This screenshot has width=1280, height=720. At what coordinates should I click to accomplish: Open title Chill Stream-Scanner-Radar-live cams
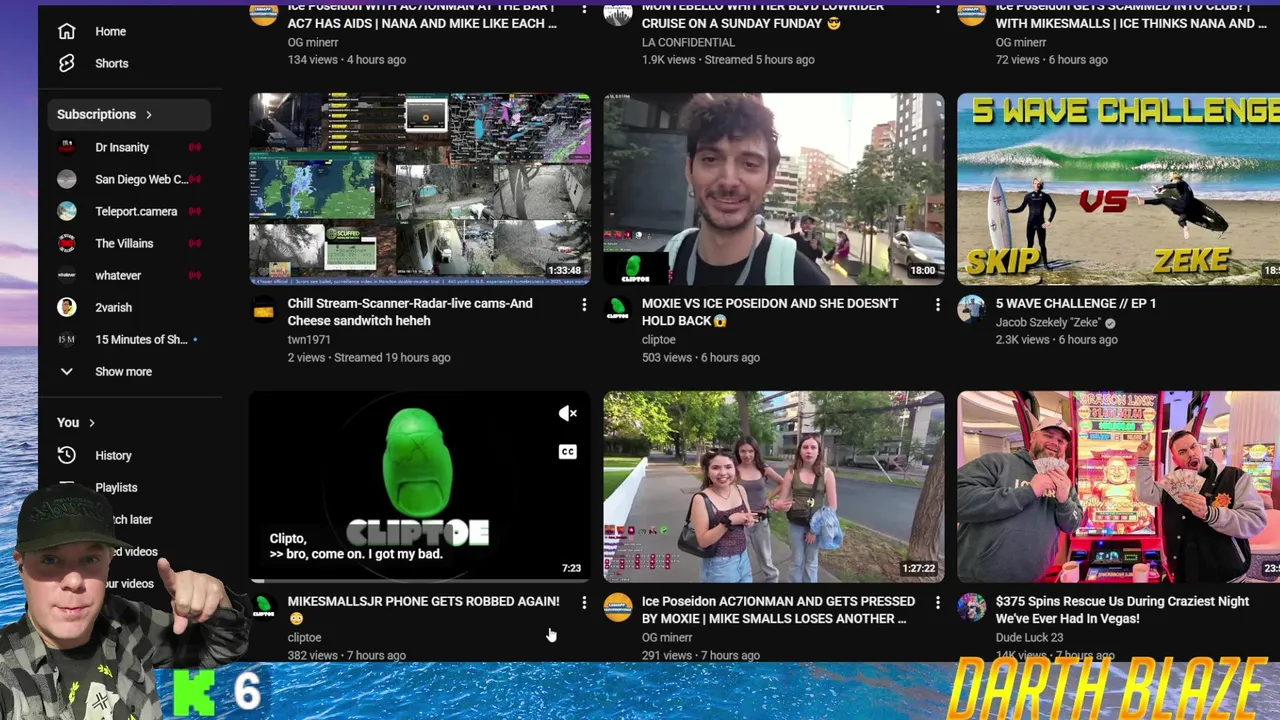410,312
